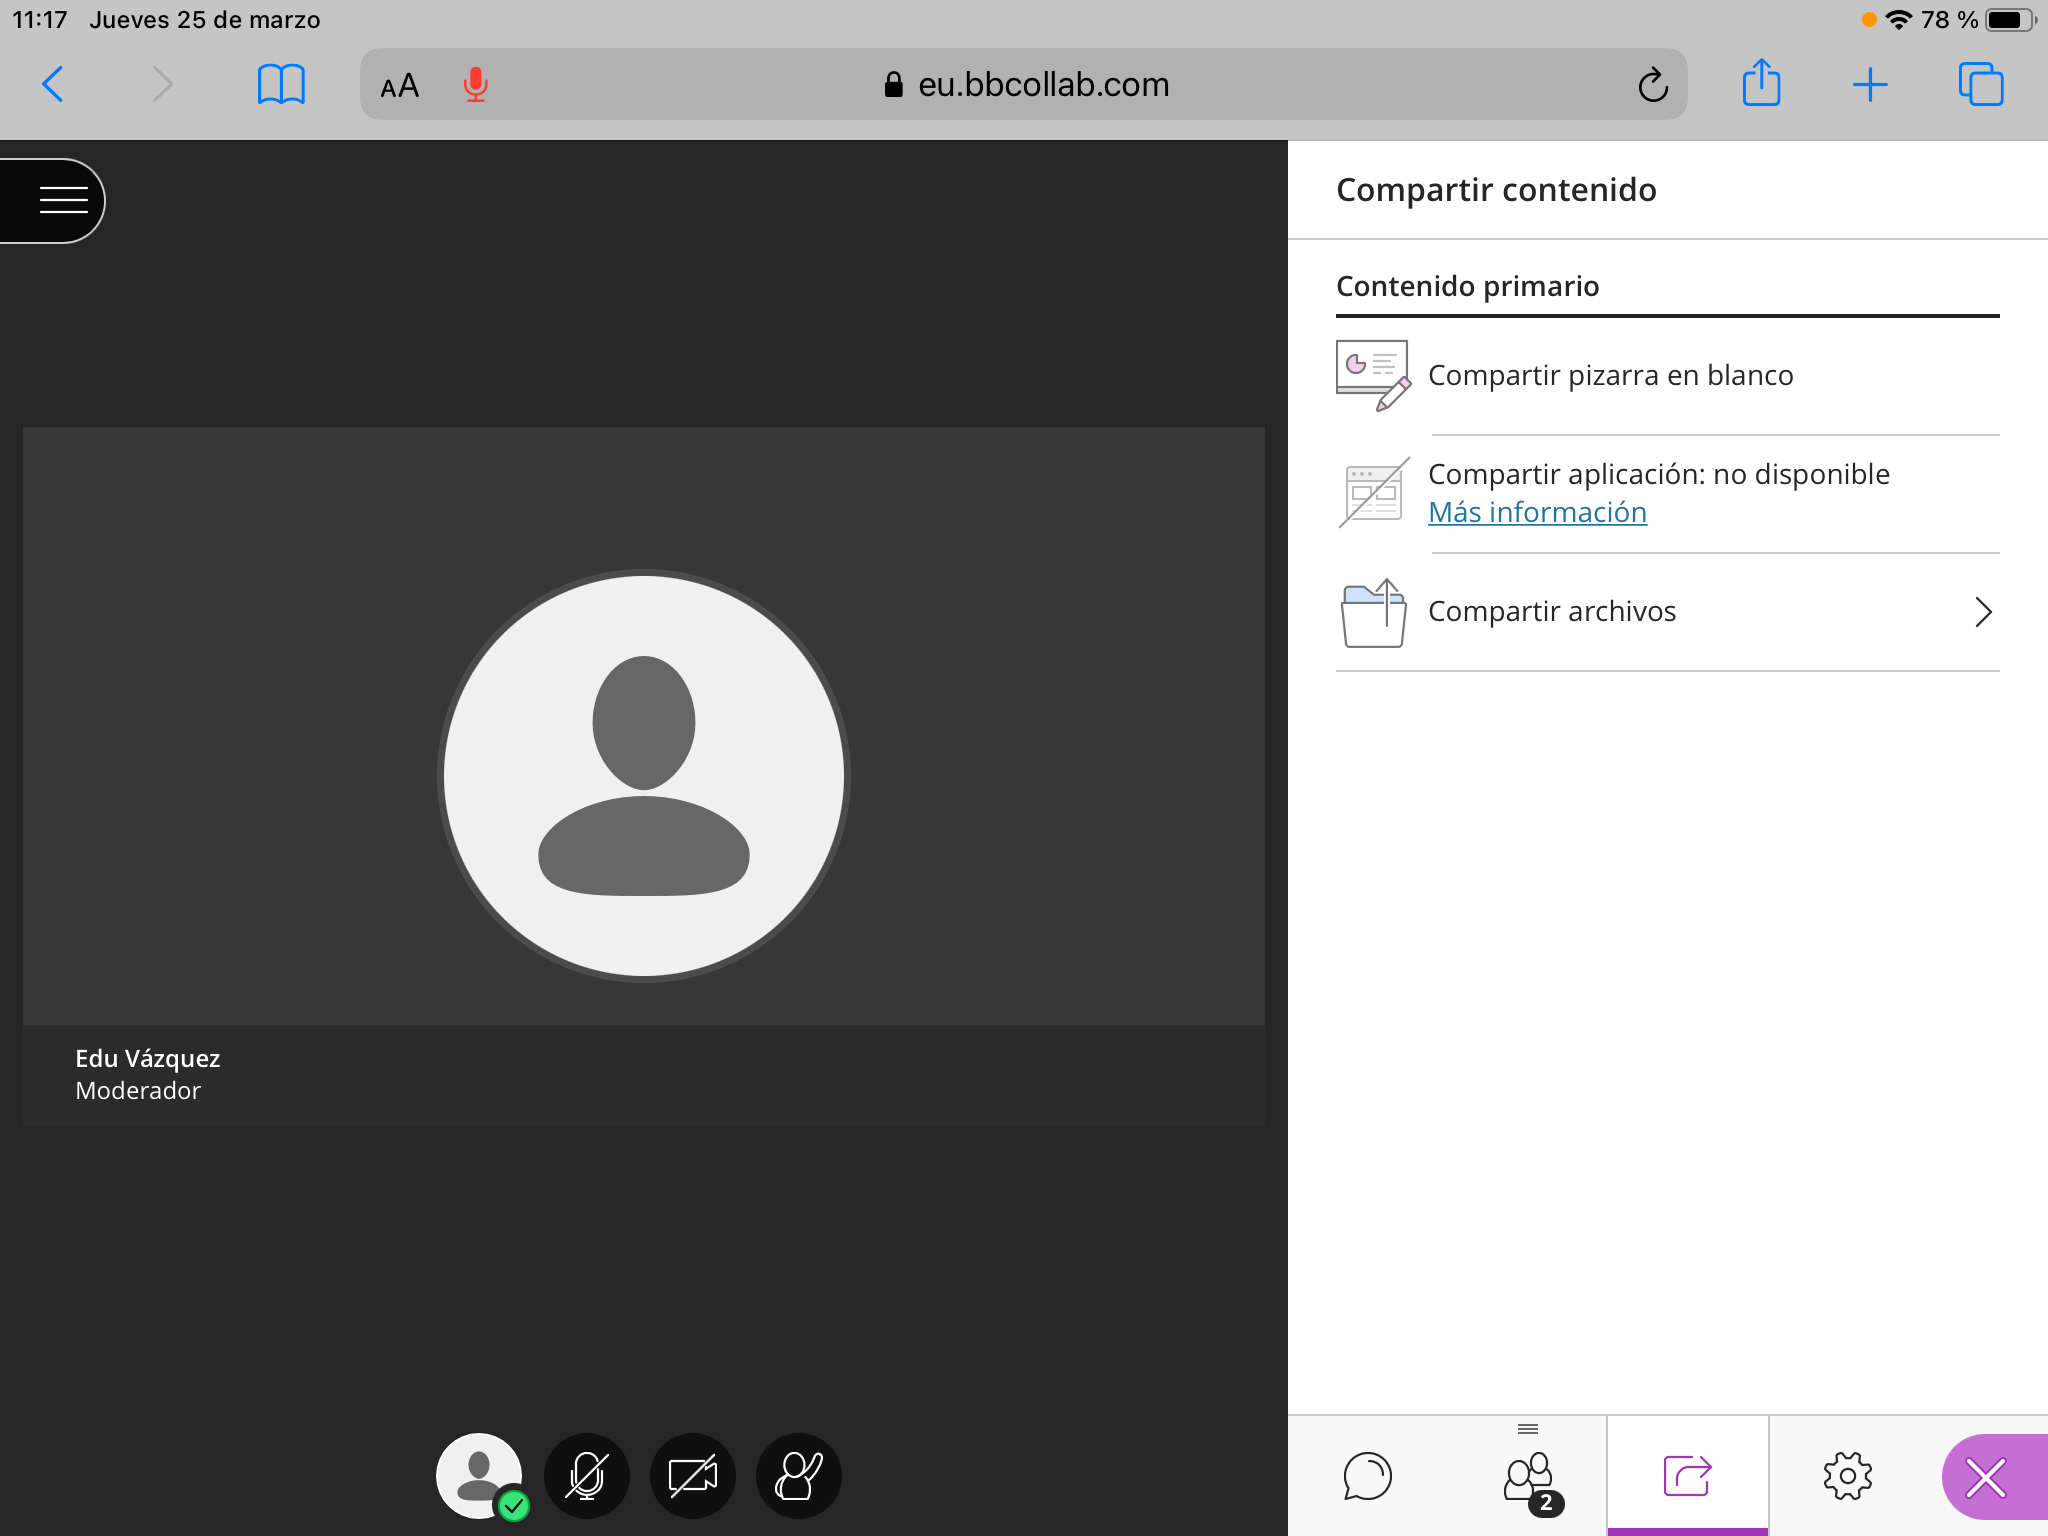Toggle the raise hand button
Screen dimensions: 2048x1536
coord(799,1476)
